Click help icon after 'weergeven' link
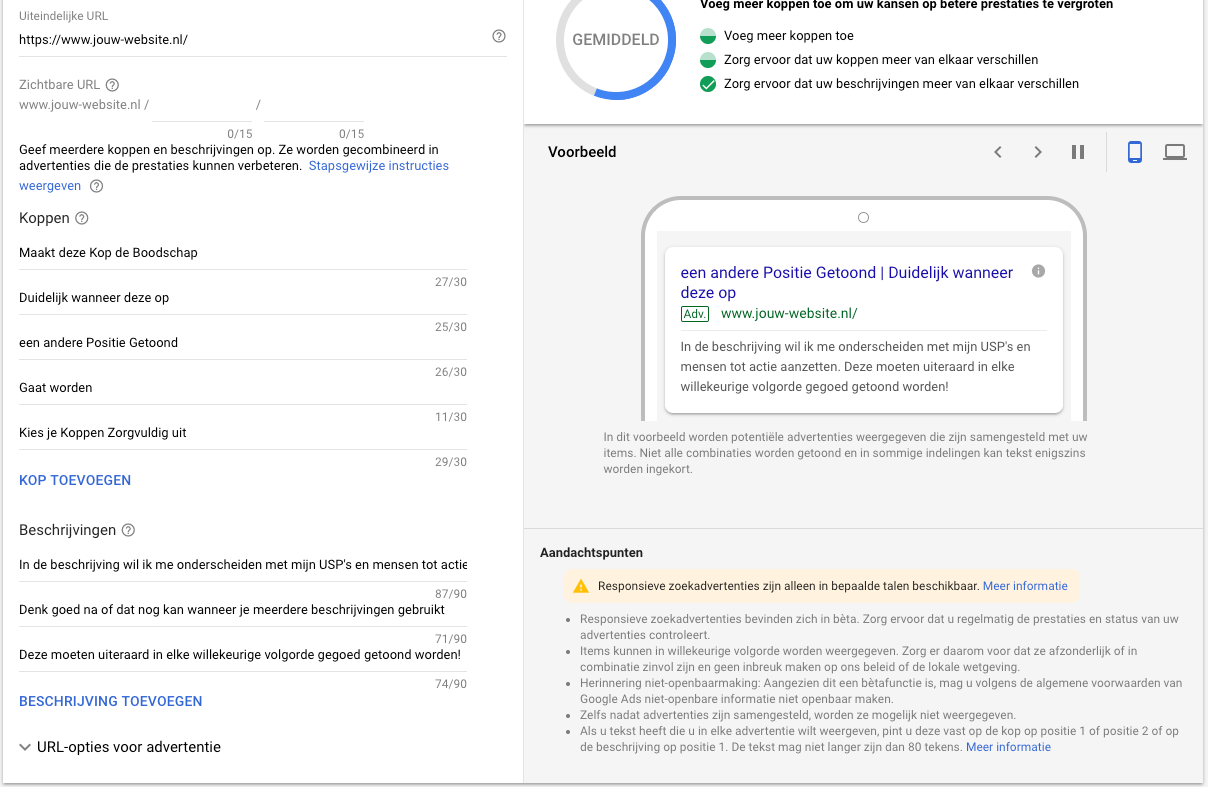The image size is (1208, 787). (x=96, y=186)
